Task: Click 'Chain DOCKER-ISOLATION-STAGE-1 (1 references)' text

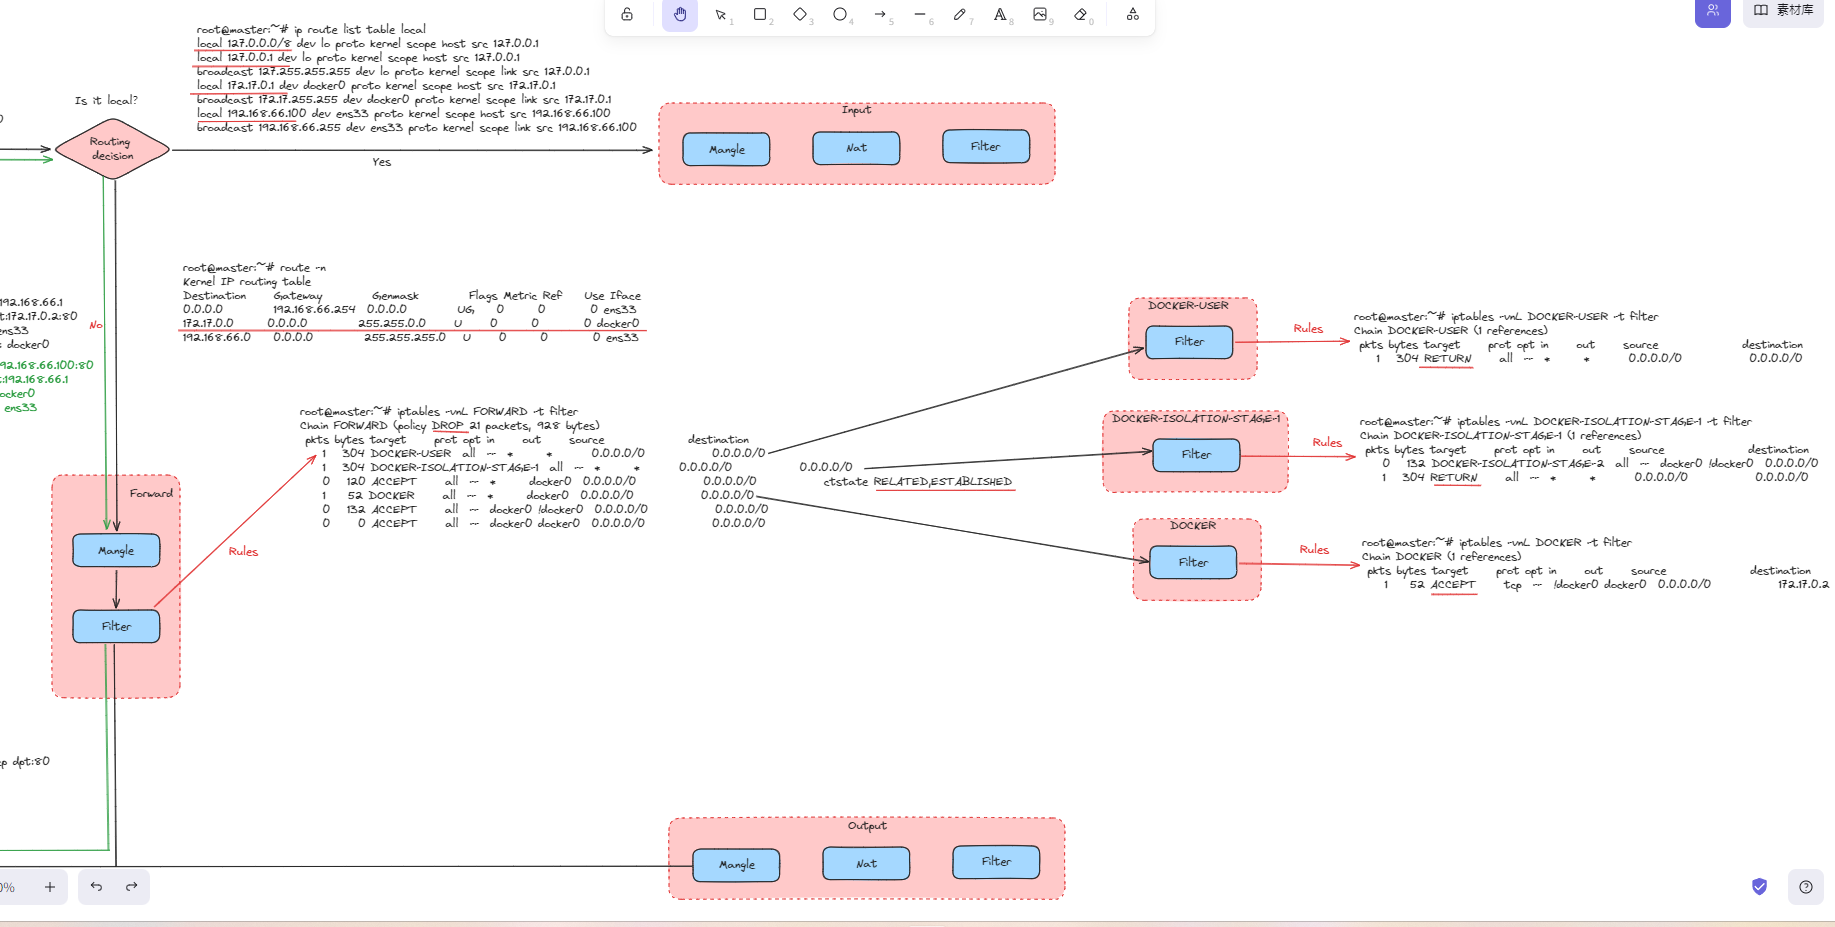Action: (x=1500, y=436)
